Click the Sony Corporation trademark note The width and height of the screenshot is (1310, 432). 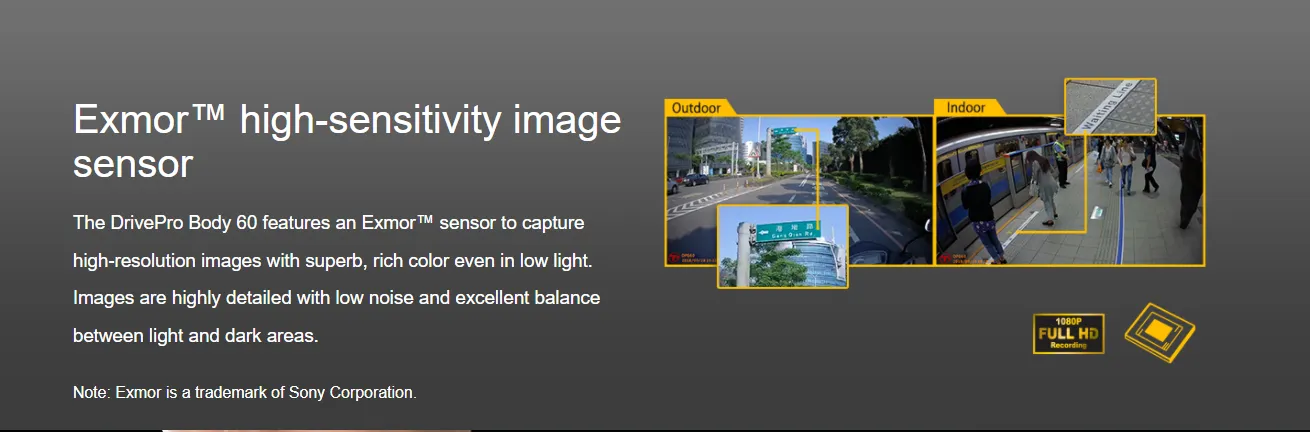click(x=244, y=392)
